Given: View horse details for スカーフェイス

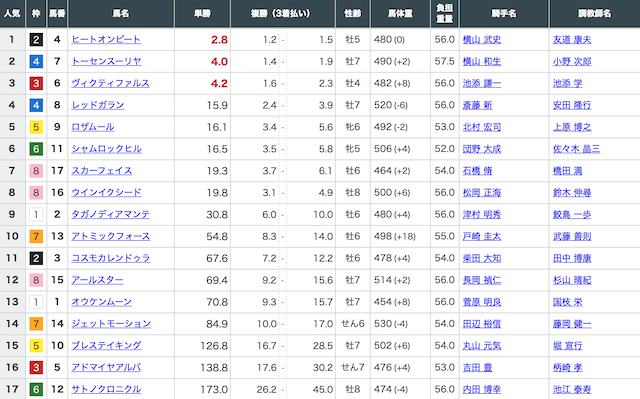Looking at the screenshot, I should click(102, 171).
